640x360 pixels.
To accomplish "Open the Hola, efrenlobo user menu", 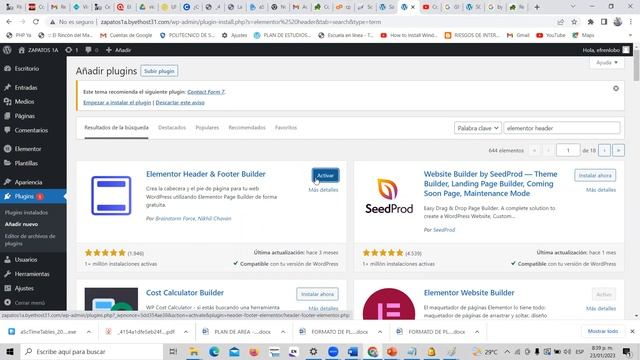I will click(x=606, y=50).
